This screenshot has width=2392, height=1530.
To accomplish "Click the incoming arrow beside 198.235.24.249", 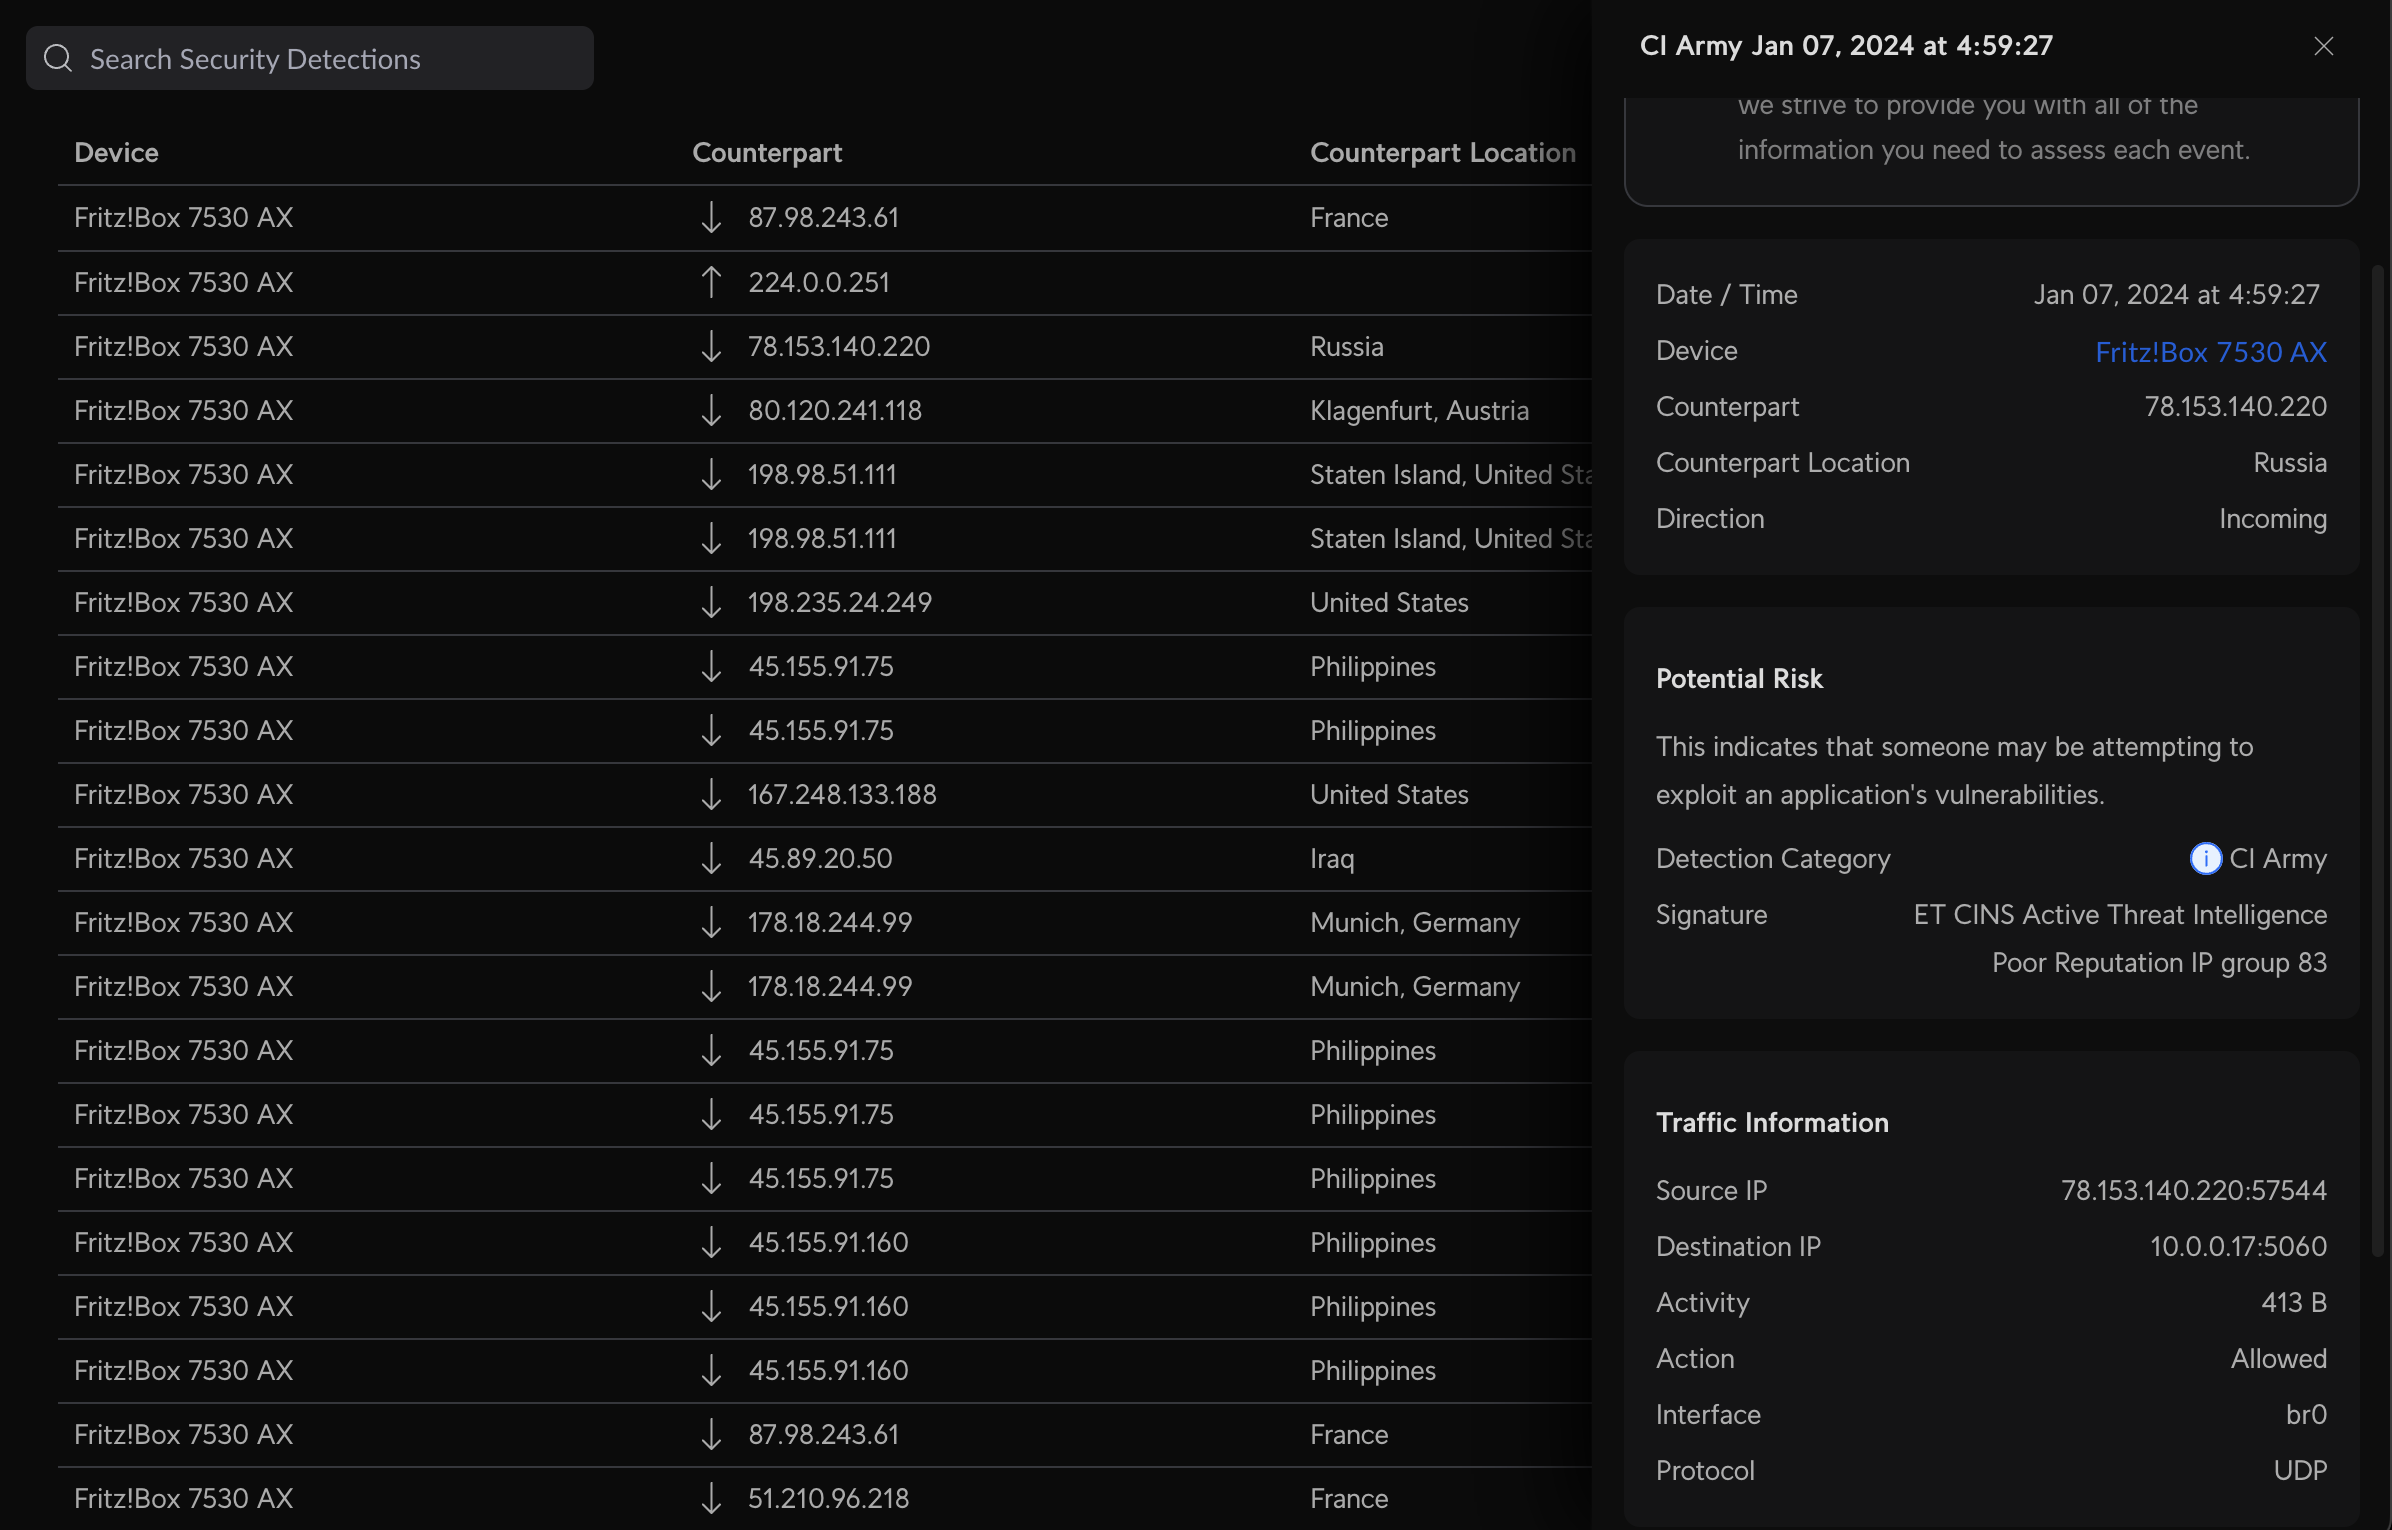I will click(710, 602).
